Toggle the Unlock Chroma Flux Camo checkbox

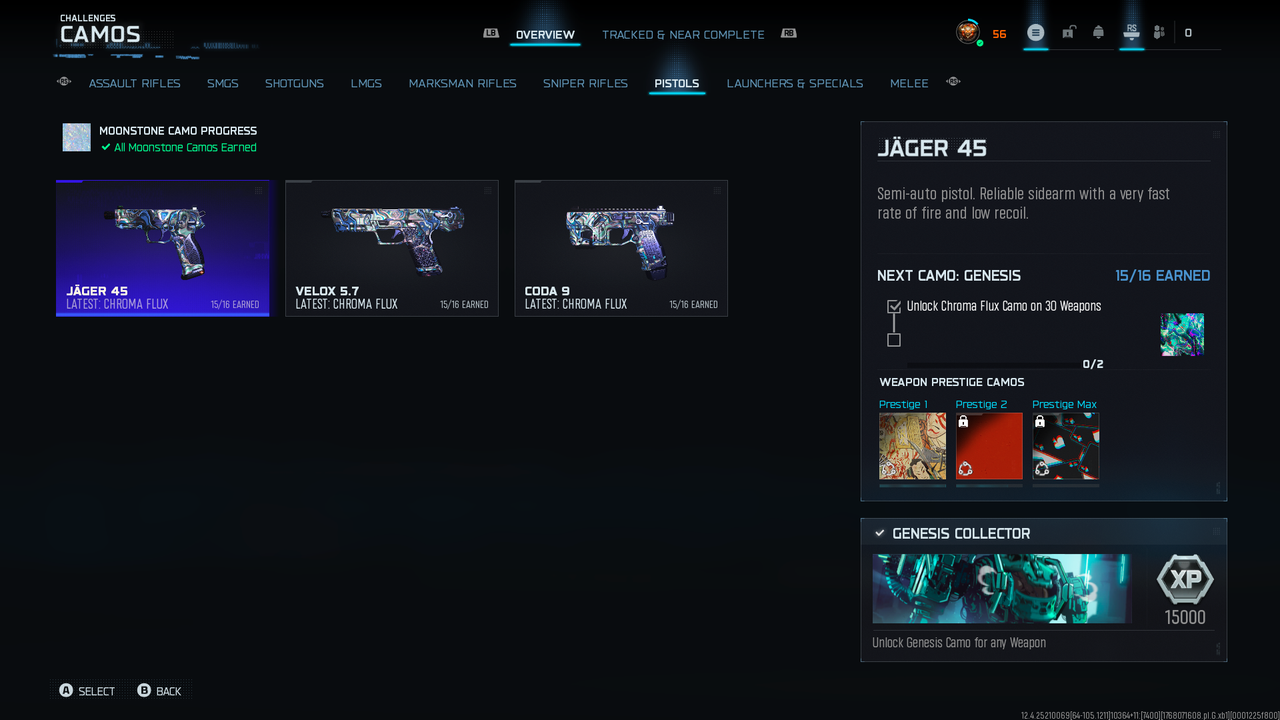[894, 307]
